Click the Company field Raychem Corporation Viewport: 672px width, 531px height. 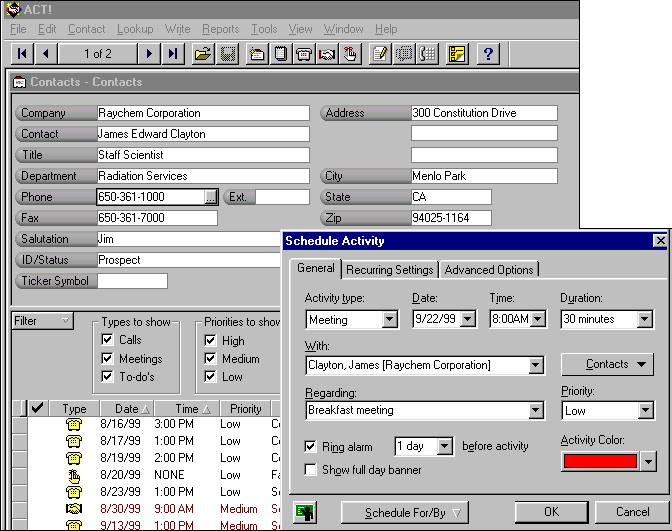203,113
